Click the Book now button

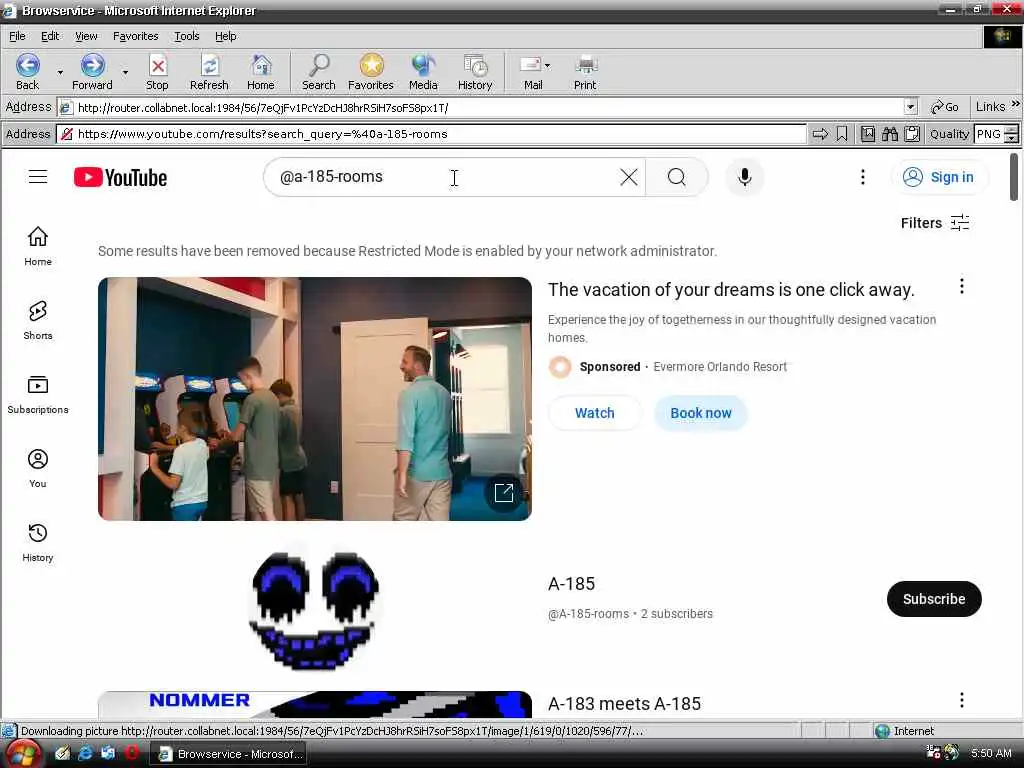pyautogui.click(x=701, y=413)
